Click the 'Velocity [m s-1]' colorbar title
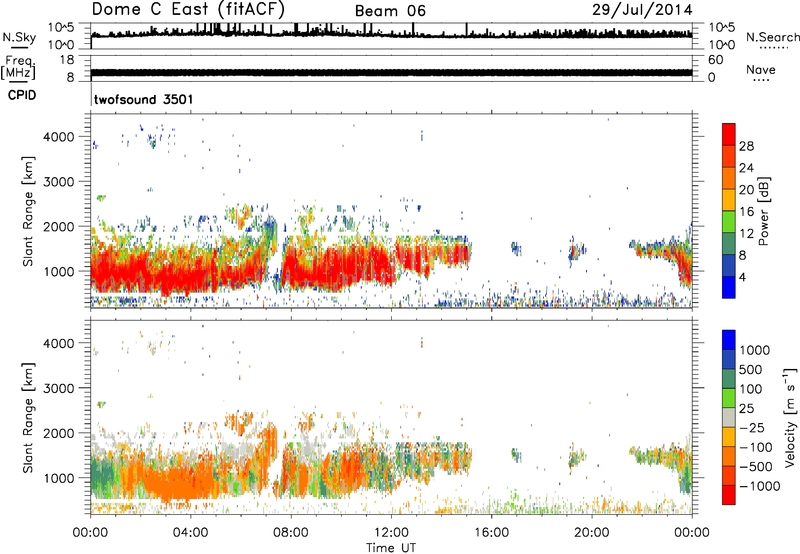This screenshot has width=800, height=554. pos(790,417)
